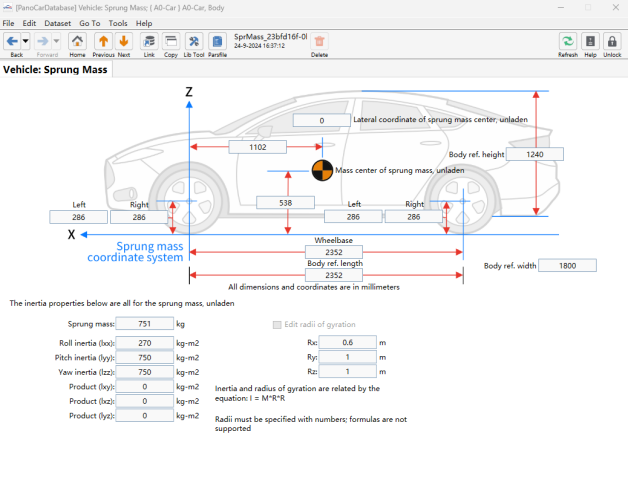Open the Tools menu
This screenshot has height=486, width=628.
[x=118, y=23]
